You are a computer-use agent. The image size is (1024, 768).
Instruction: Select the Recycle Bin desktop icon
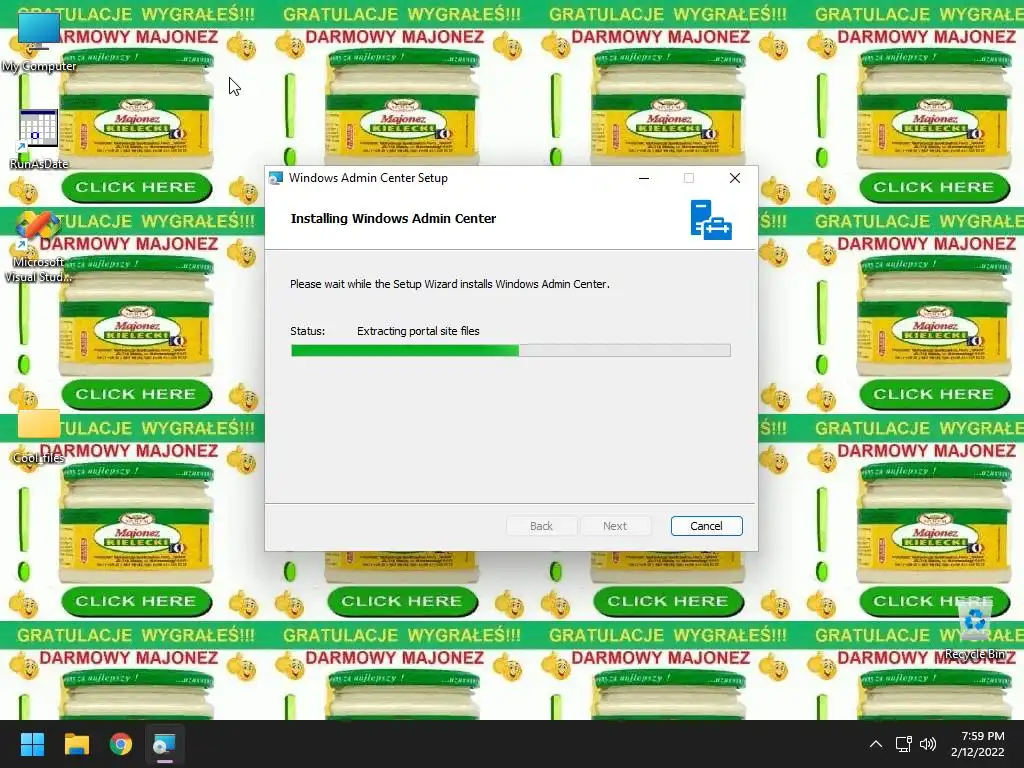(x=975, y=631)
